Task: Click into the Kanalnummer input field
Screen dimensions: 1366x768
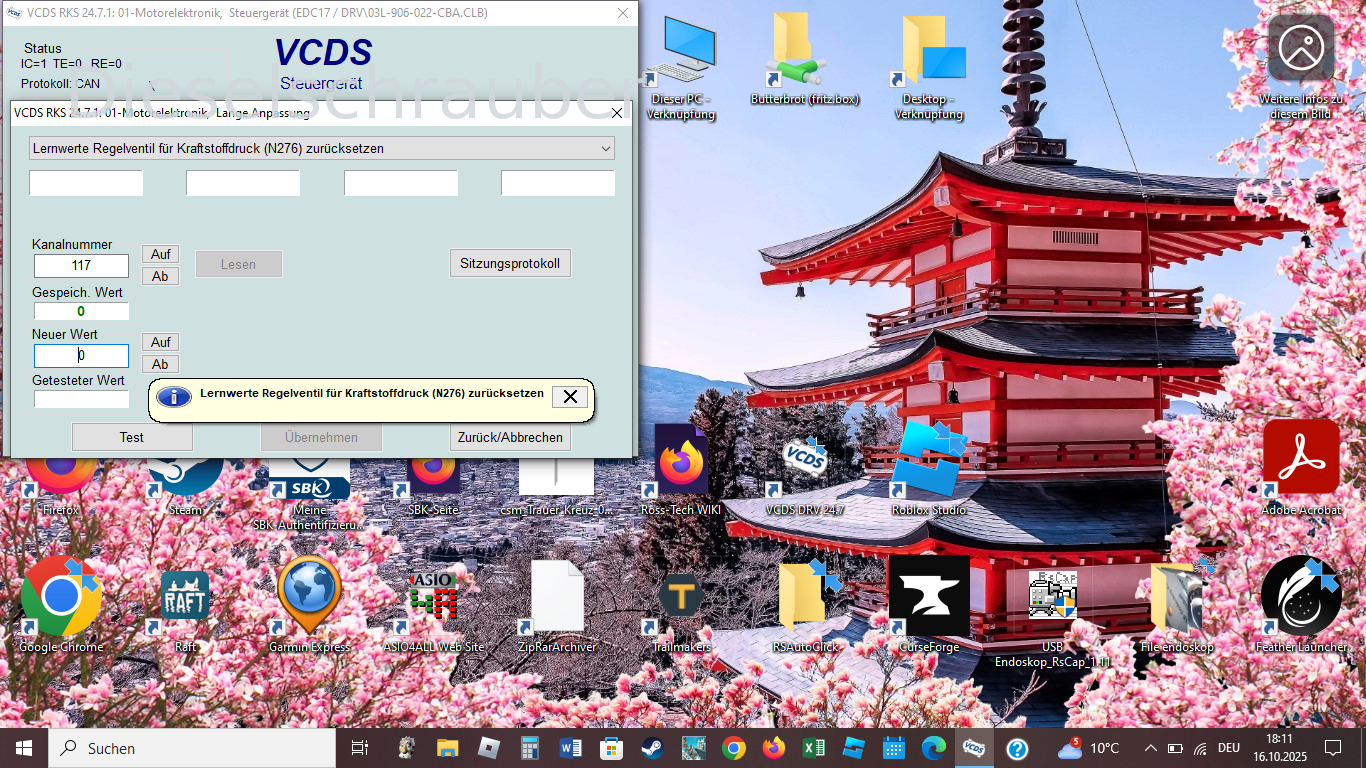Action: pos(81,265)
